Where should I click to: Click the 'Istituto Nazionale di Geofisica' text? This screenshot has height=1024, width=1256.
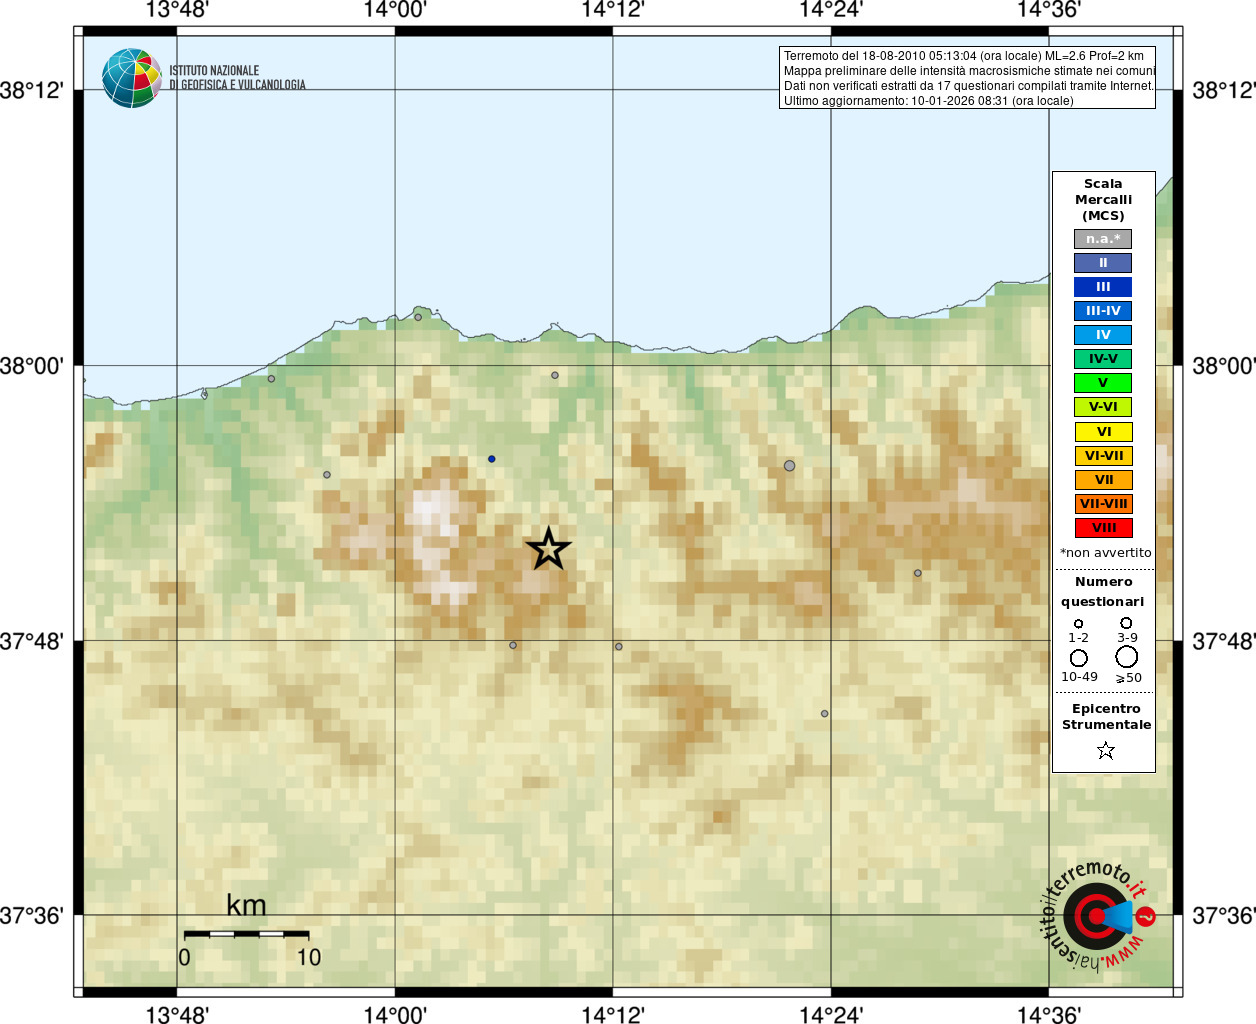click(x=237, y=78)
